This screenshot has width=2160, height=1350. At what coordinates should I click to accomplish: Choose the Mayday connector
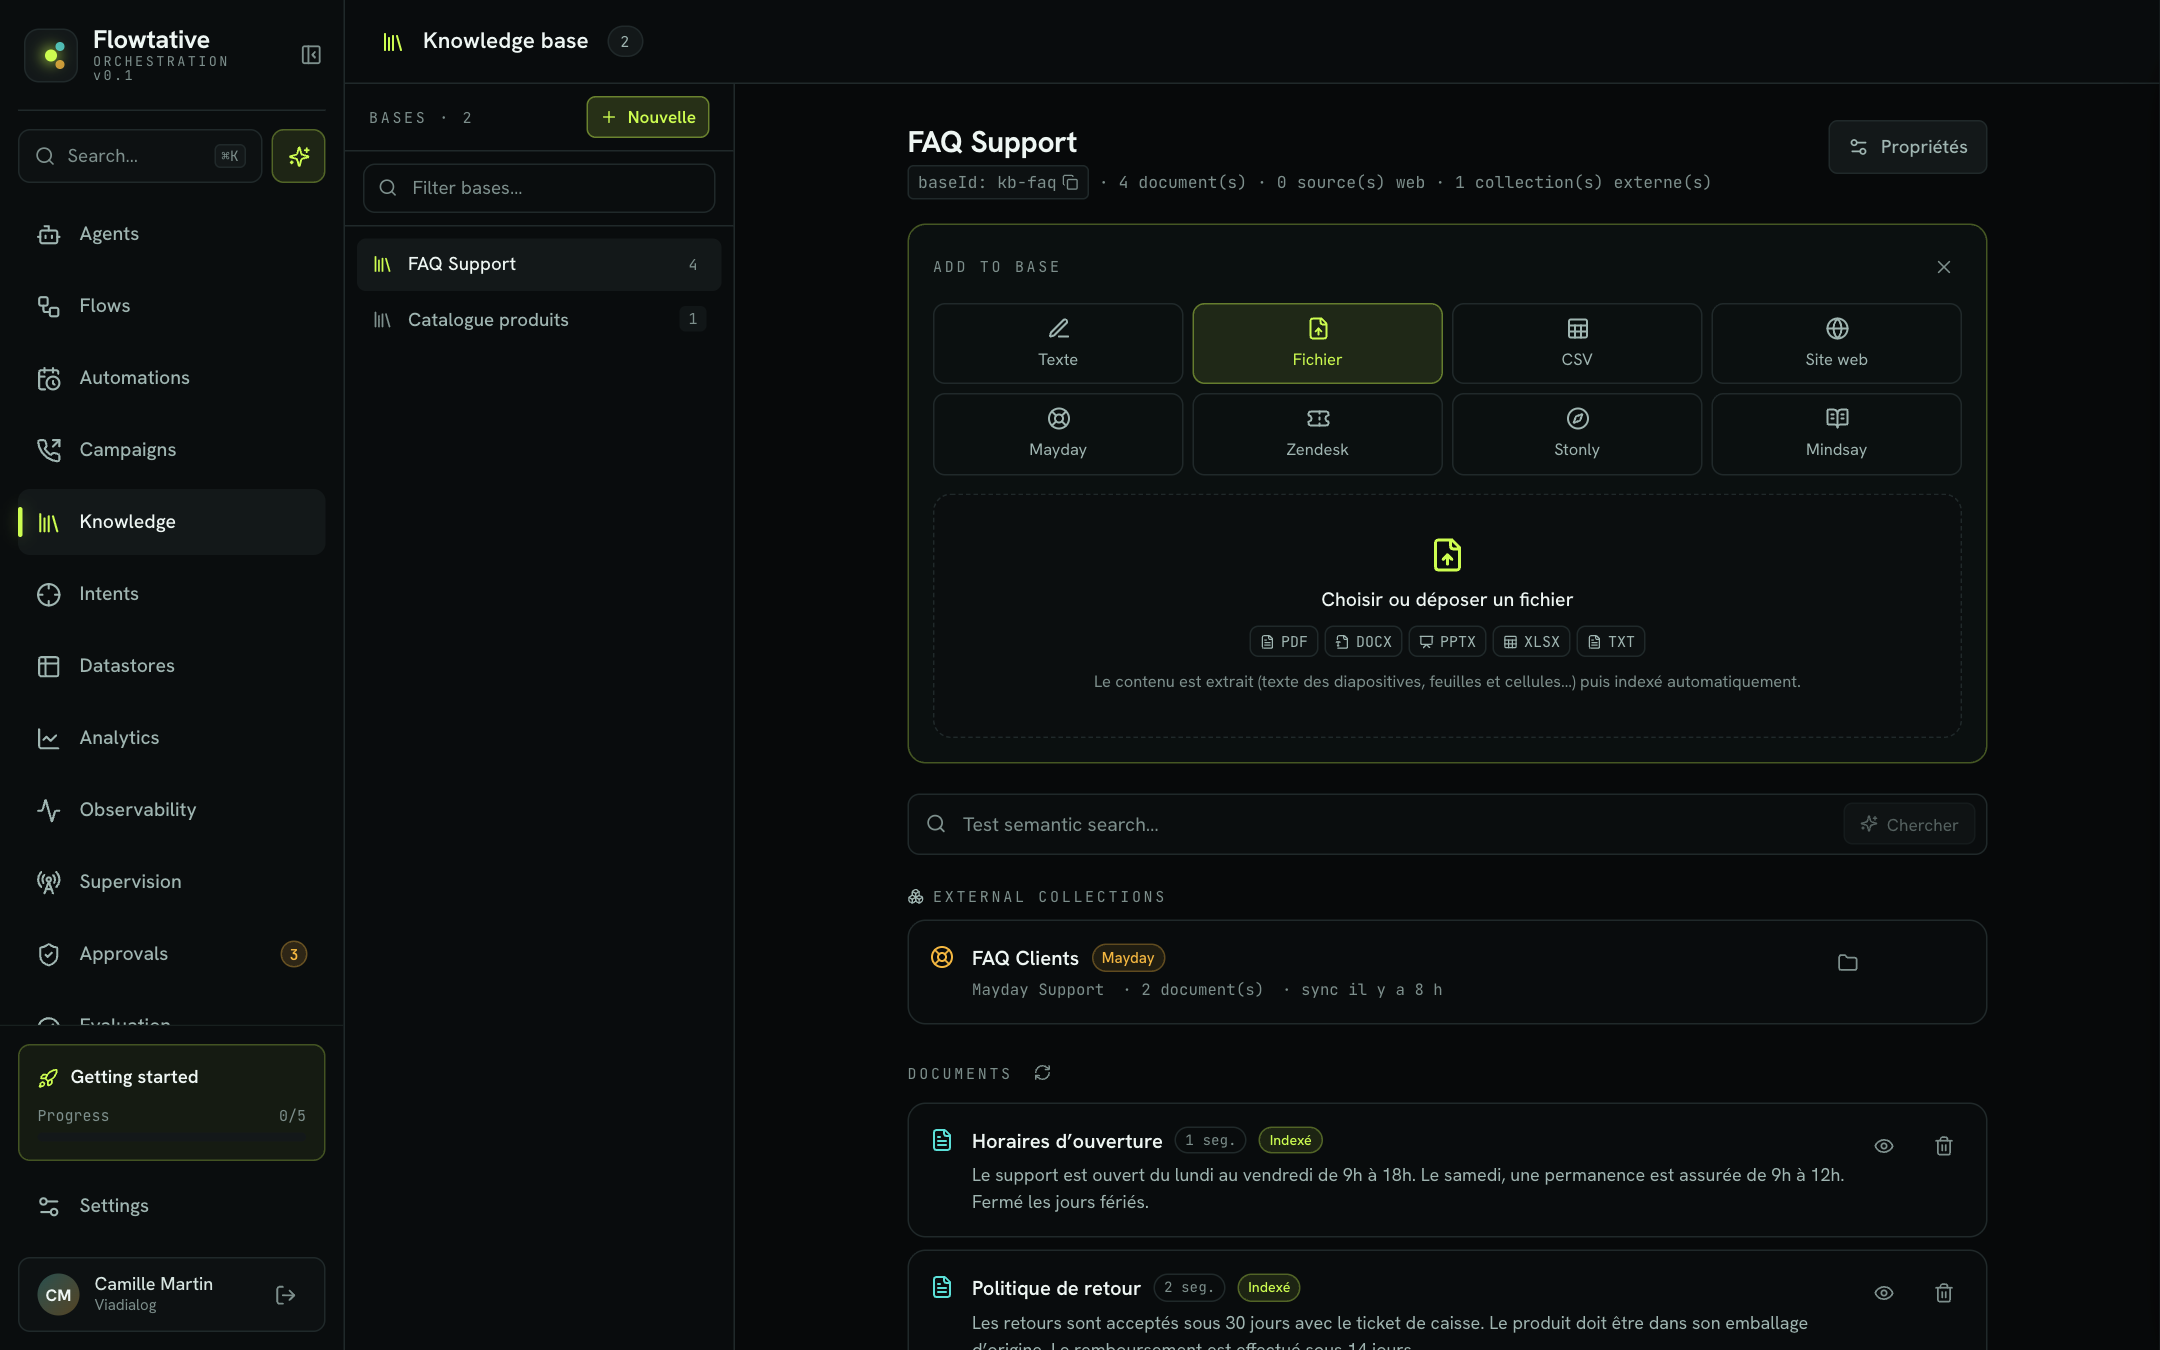tap(1057, 433)
